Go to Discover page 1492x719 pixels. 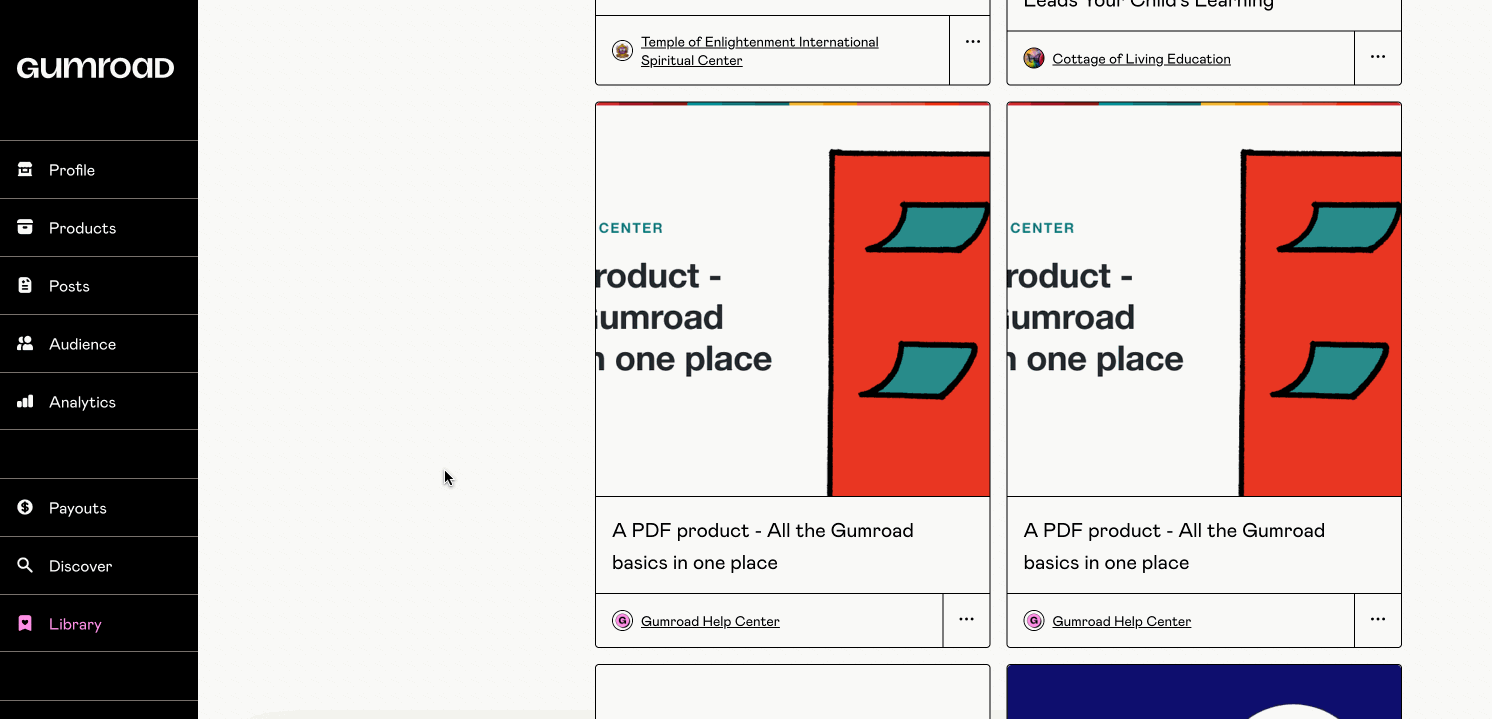99,565
